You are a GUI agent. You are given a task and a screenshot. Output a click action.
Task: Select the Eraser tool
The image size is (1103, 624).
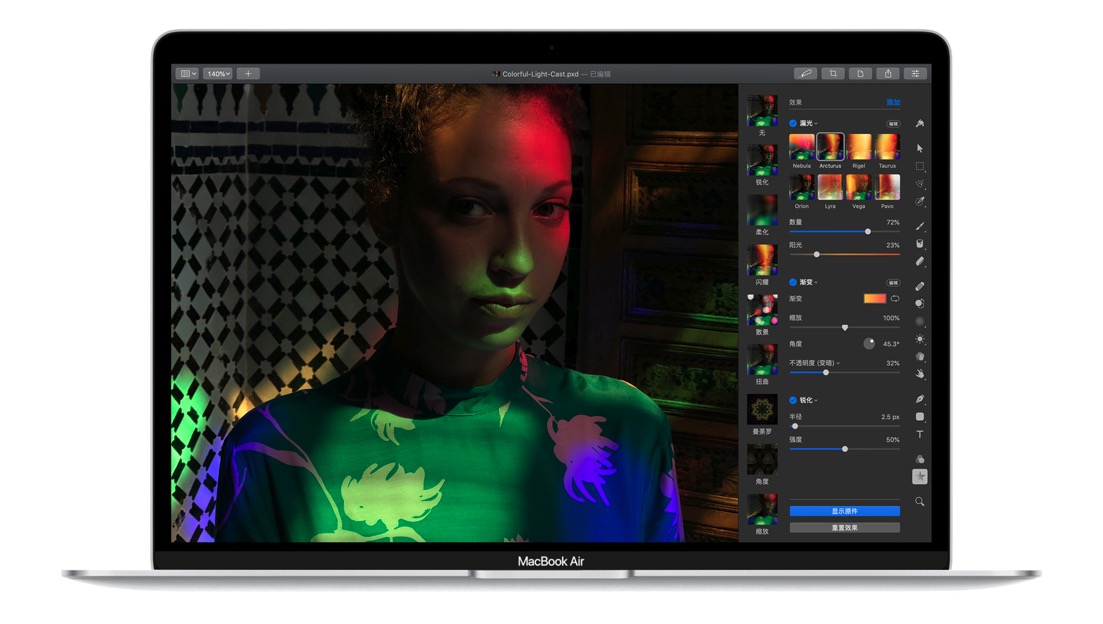click(920, 261)
